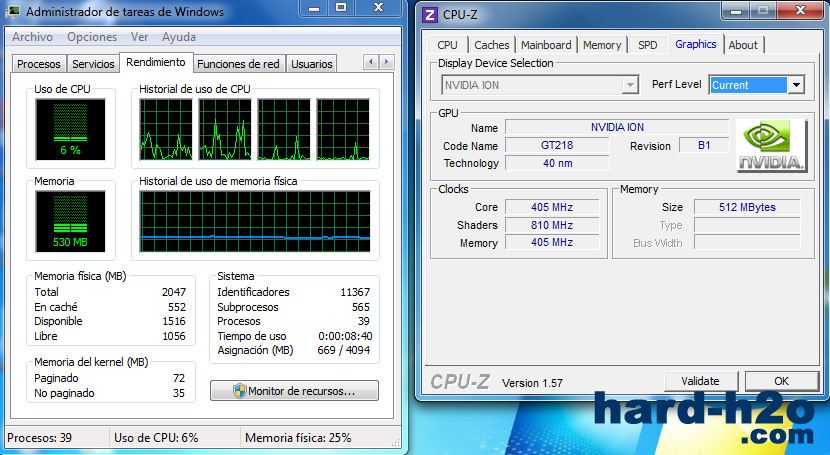Open the Memory tab in CPU-Z
This screenshot has height=455, width=830.
[x=602, y=45]
